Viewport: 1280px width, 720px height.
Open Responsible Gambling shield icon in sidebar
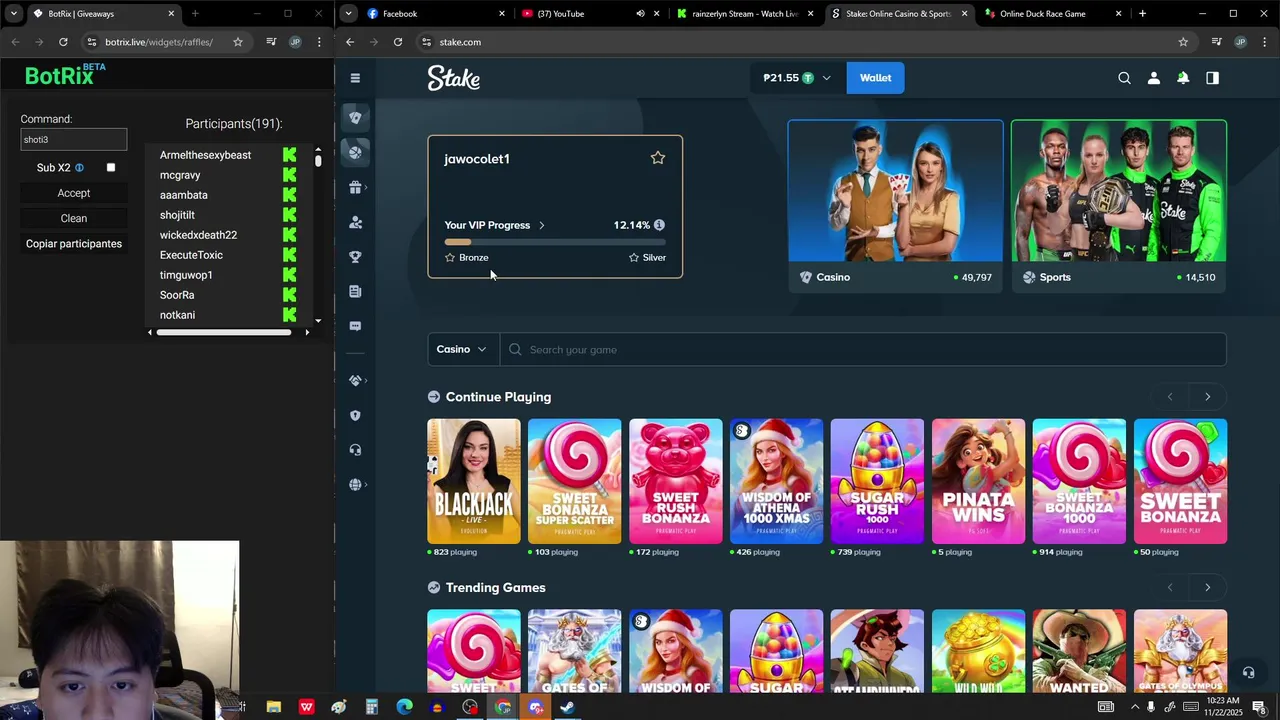click(355, 415)
